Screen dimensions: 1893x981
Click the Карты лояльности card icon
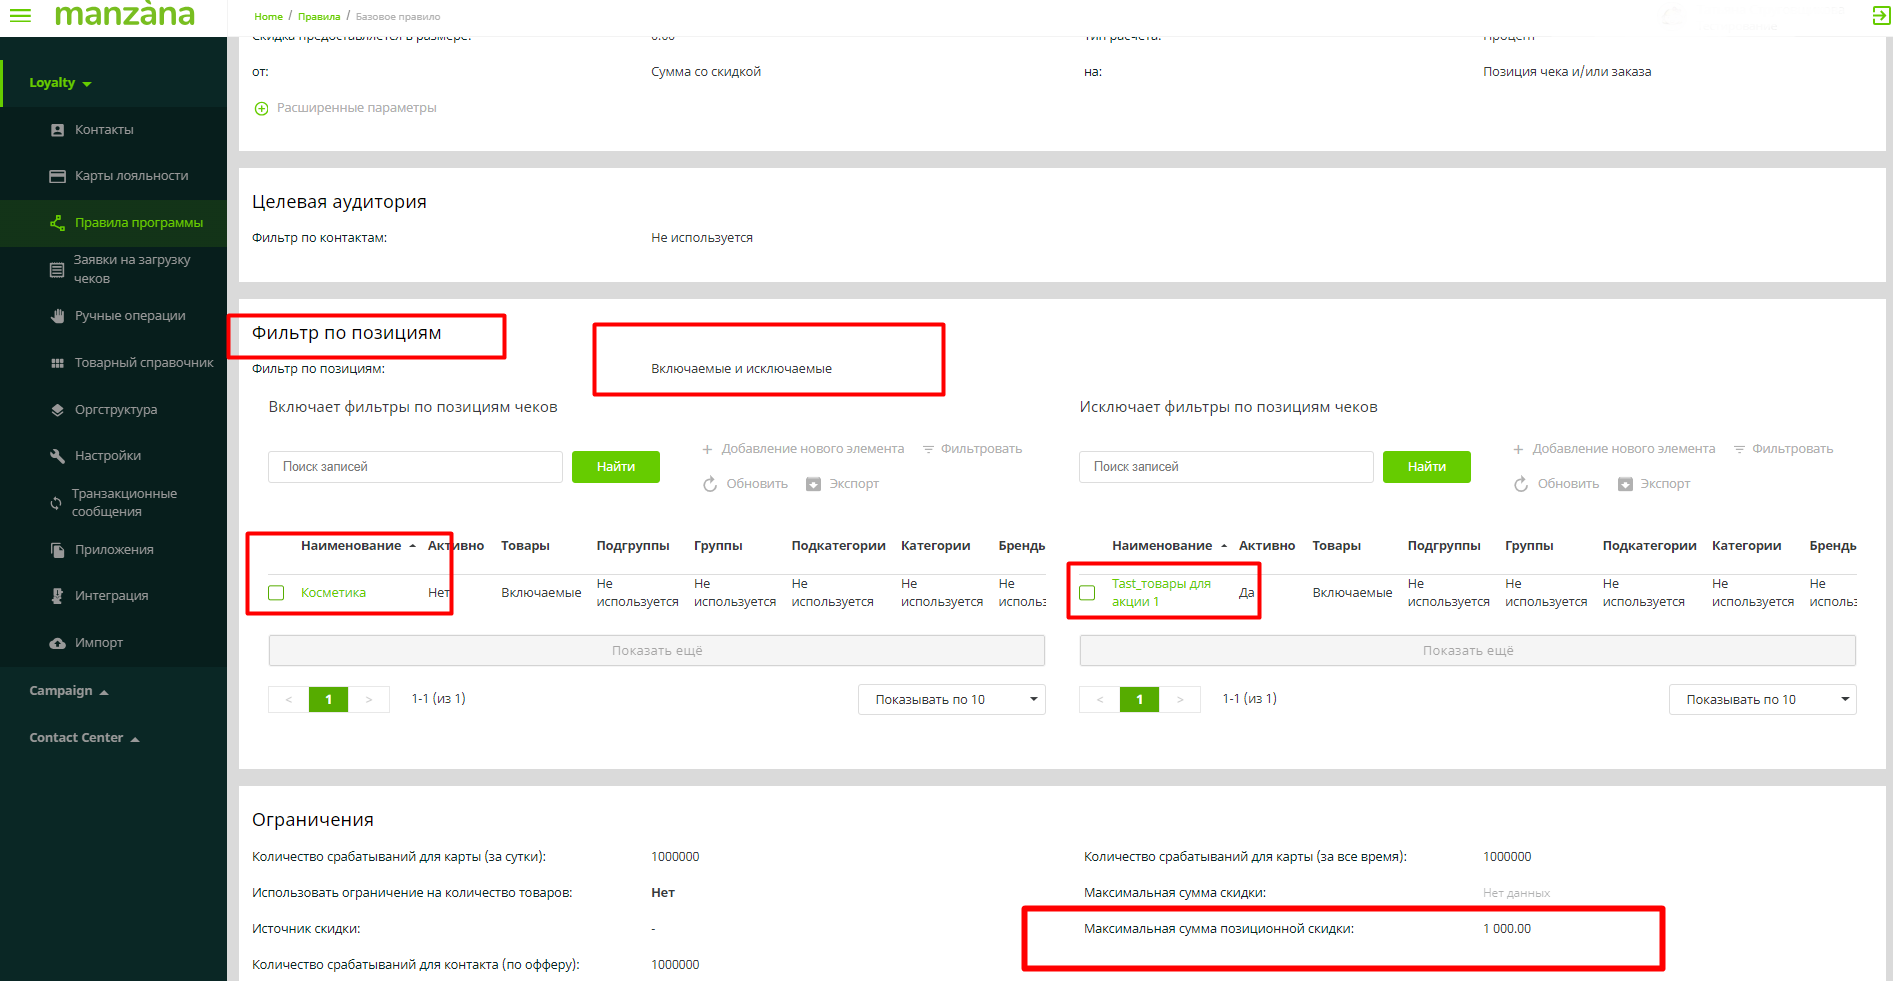(x=57, y=176)
